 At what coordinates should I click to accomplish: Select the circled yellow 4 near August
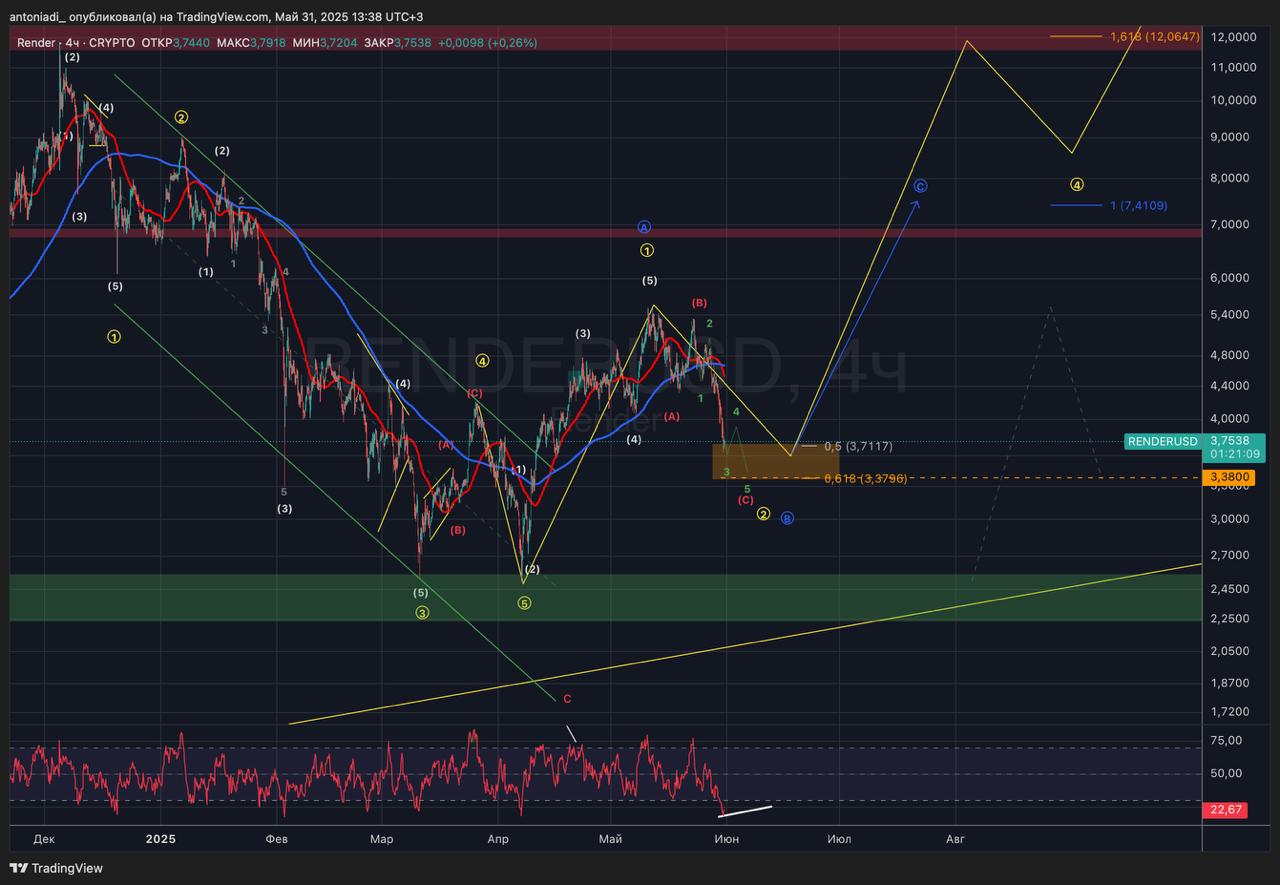tap(1076, 185)
